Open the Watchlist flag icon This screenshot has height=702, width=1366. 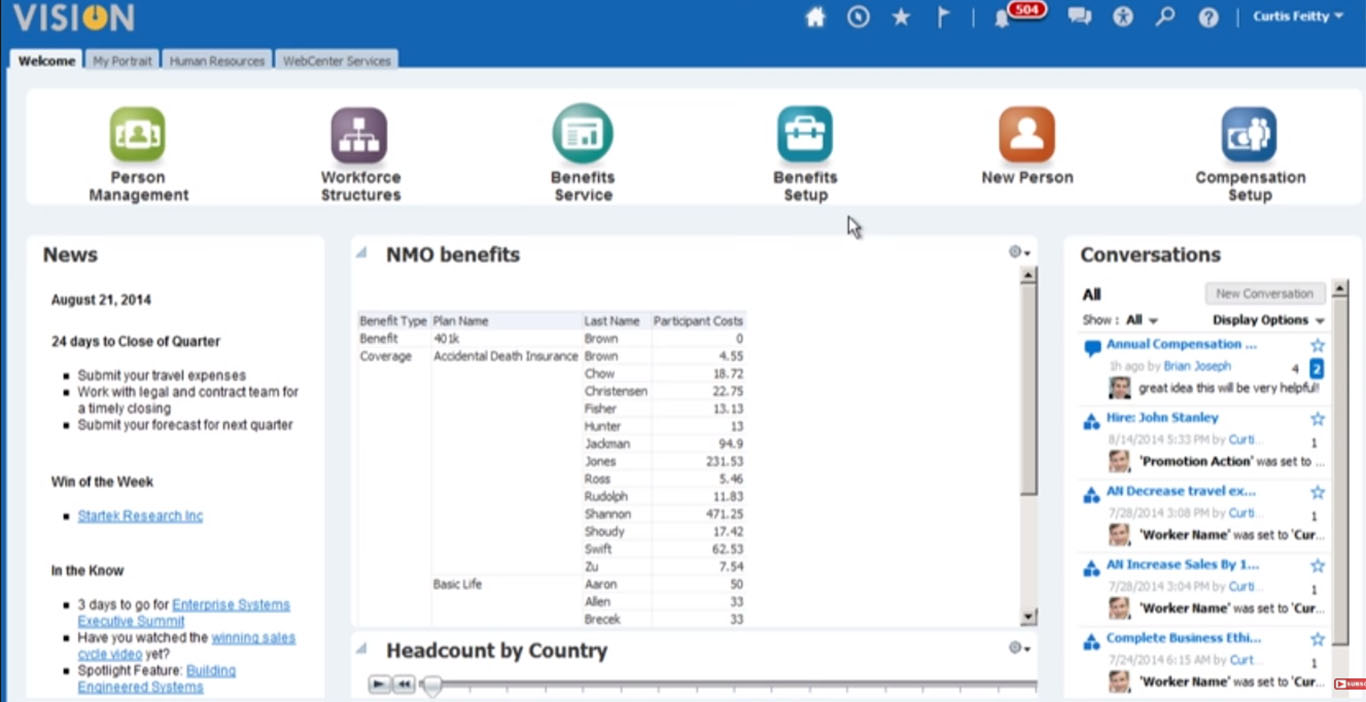943,17
